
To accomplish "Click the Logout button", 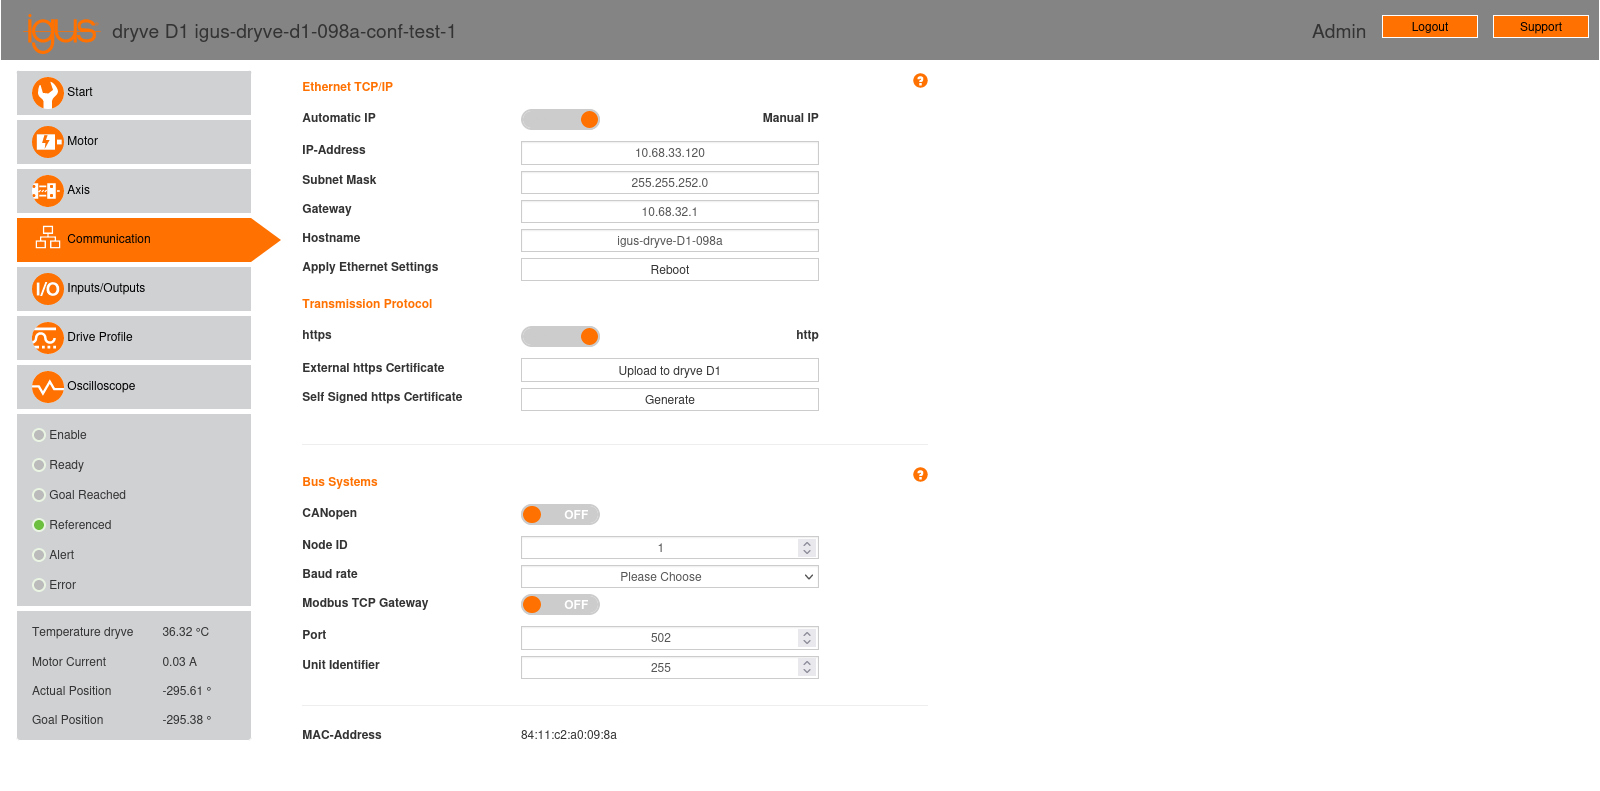I will 1429,27.
